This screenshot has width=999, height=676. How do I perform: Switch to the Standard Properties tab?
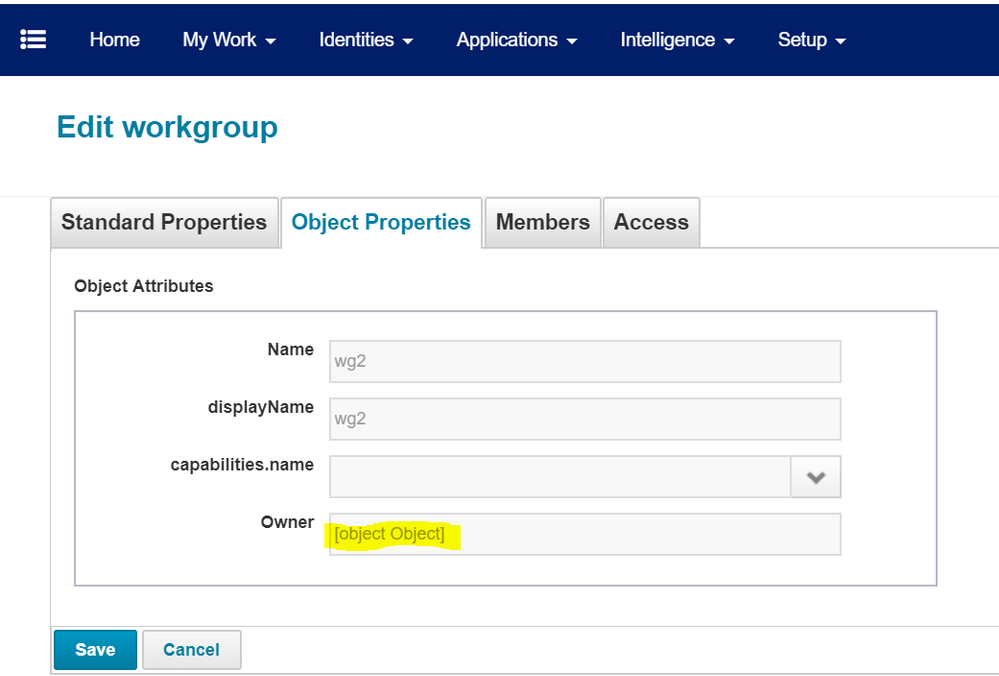(164, 222)
